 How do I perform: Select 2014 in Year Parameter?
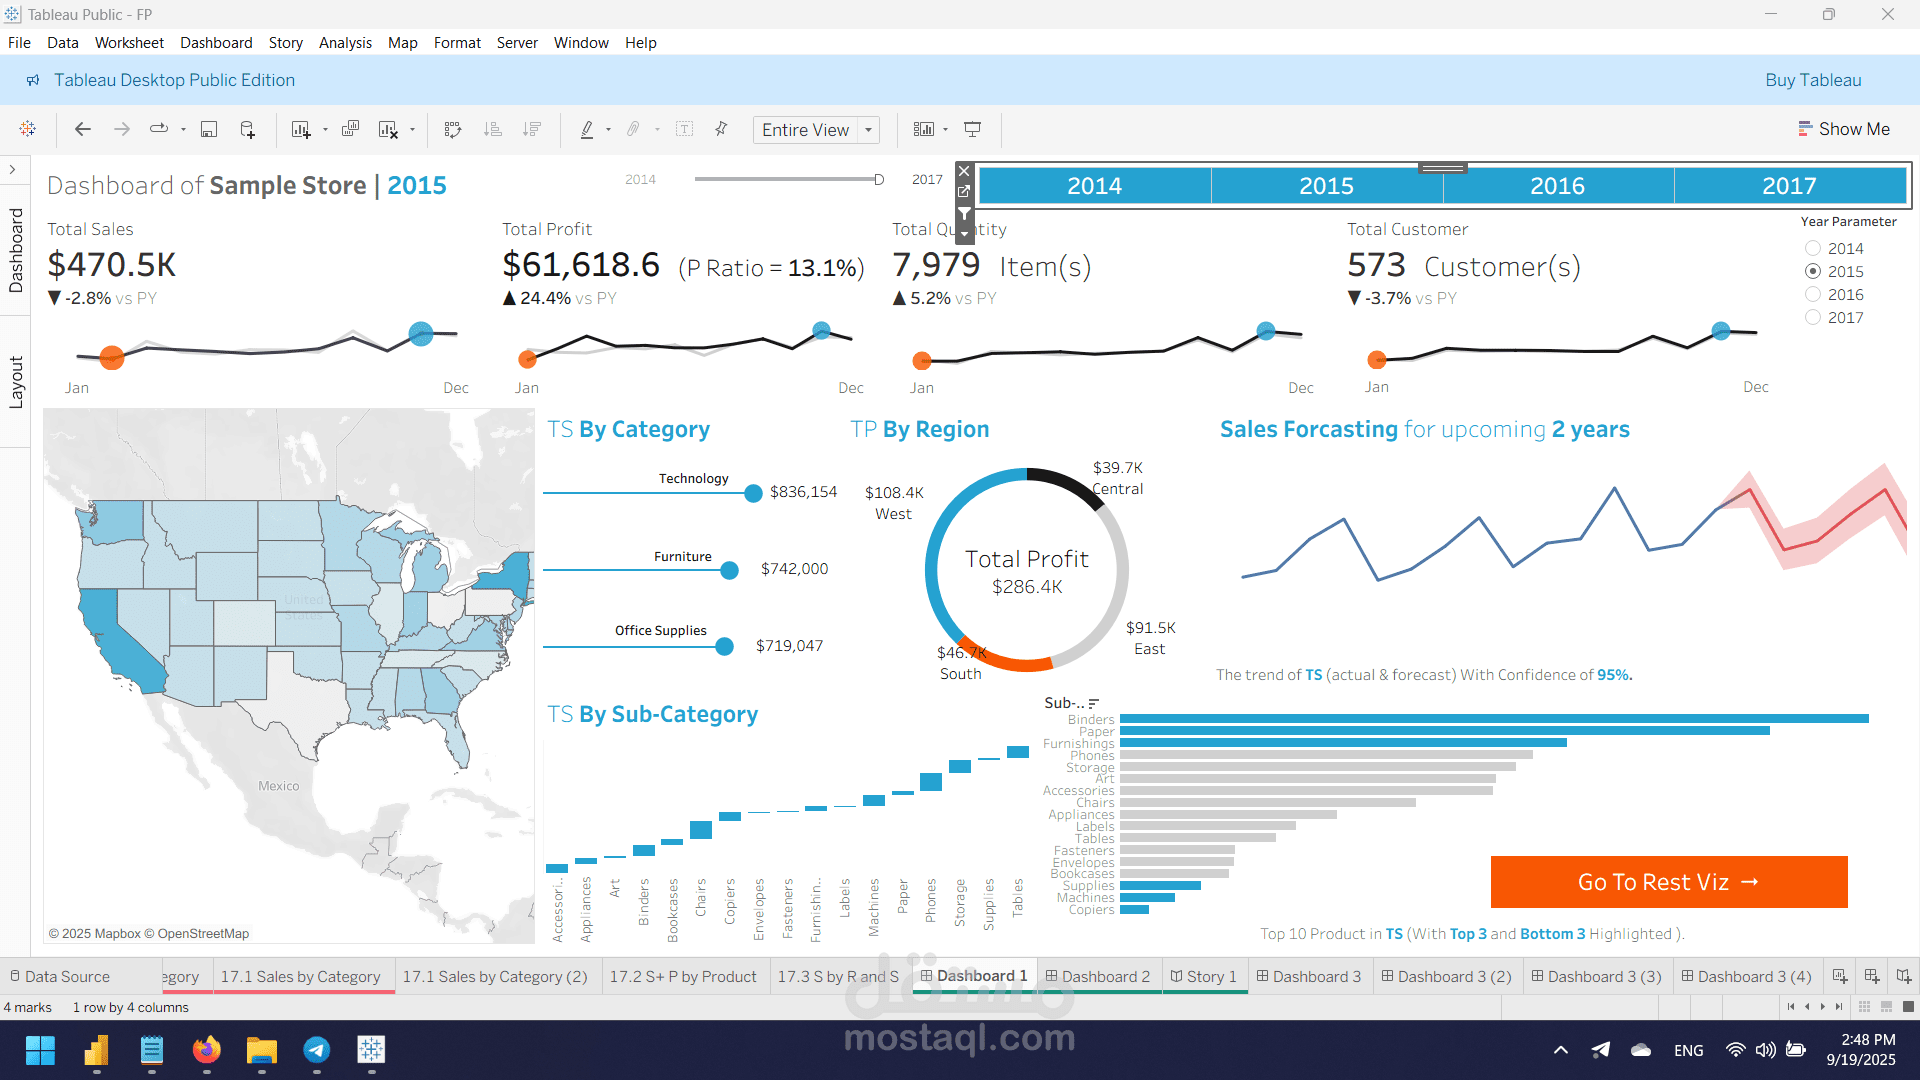[1813, 248]
